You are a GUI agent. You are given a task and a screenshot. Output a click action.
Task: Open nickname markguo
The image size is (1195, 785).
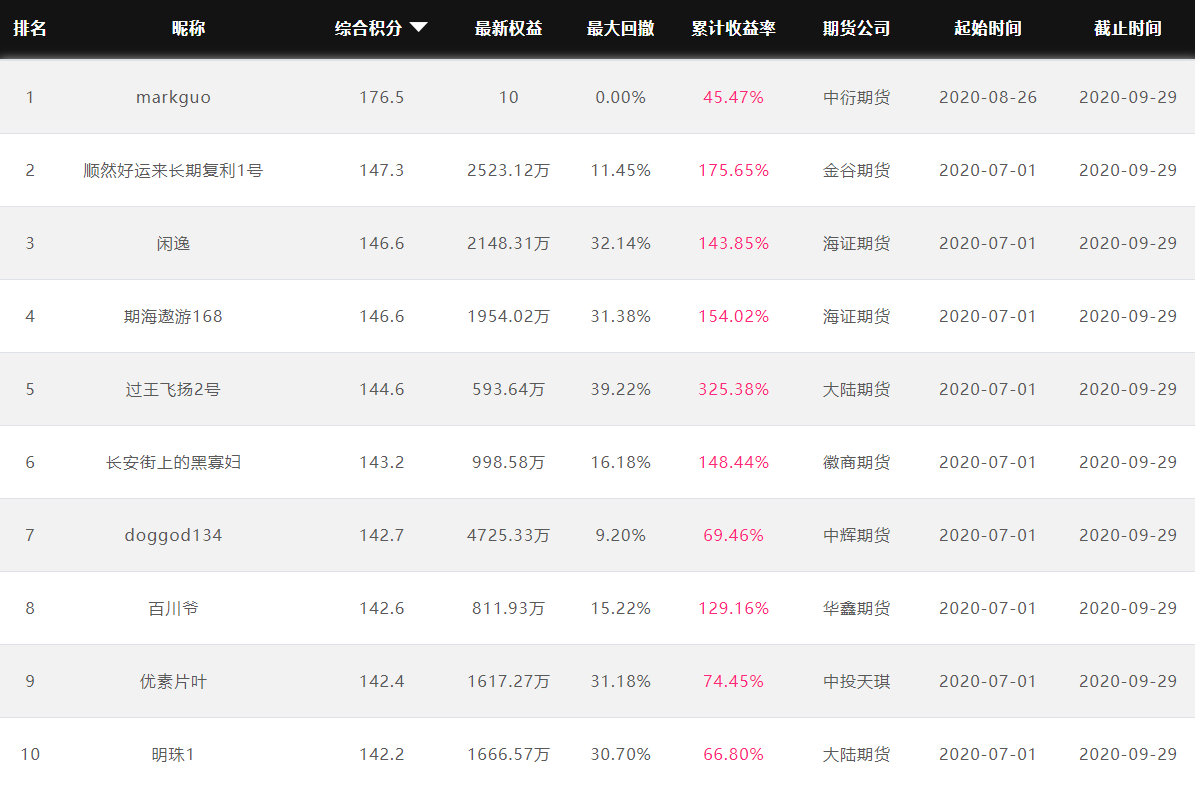(173, 98)
